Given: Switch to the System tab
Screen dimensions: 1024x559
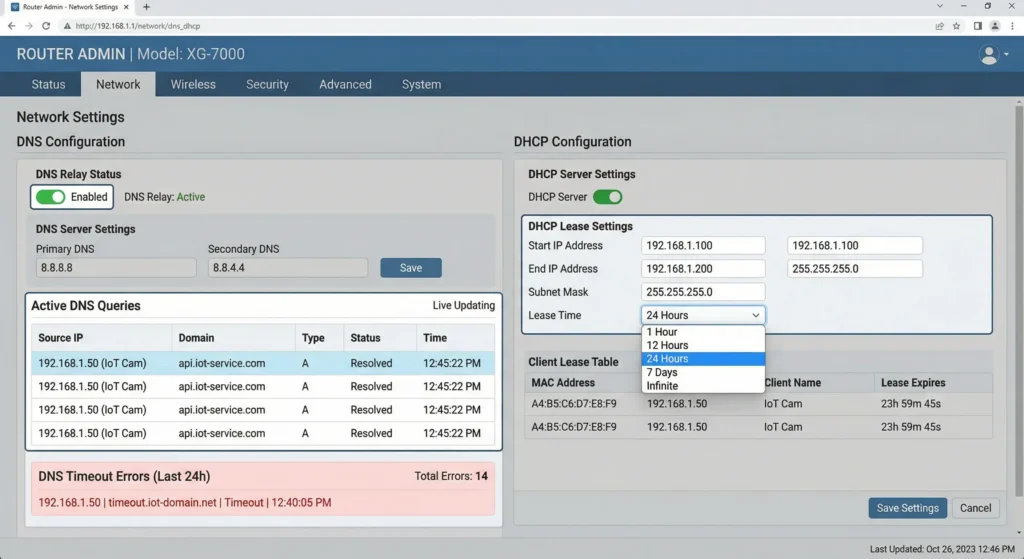Looking at the screenshot, I should pos(421,84).
